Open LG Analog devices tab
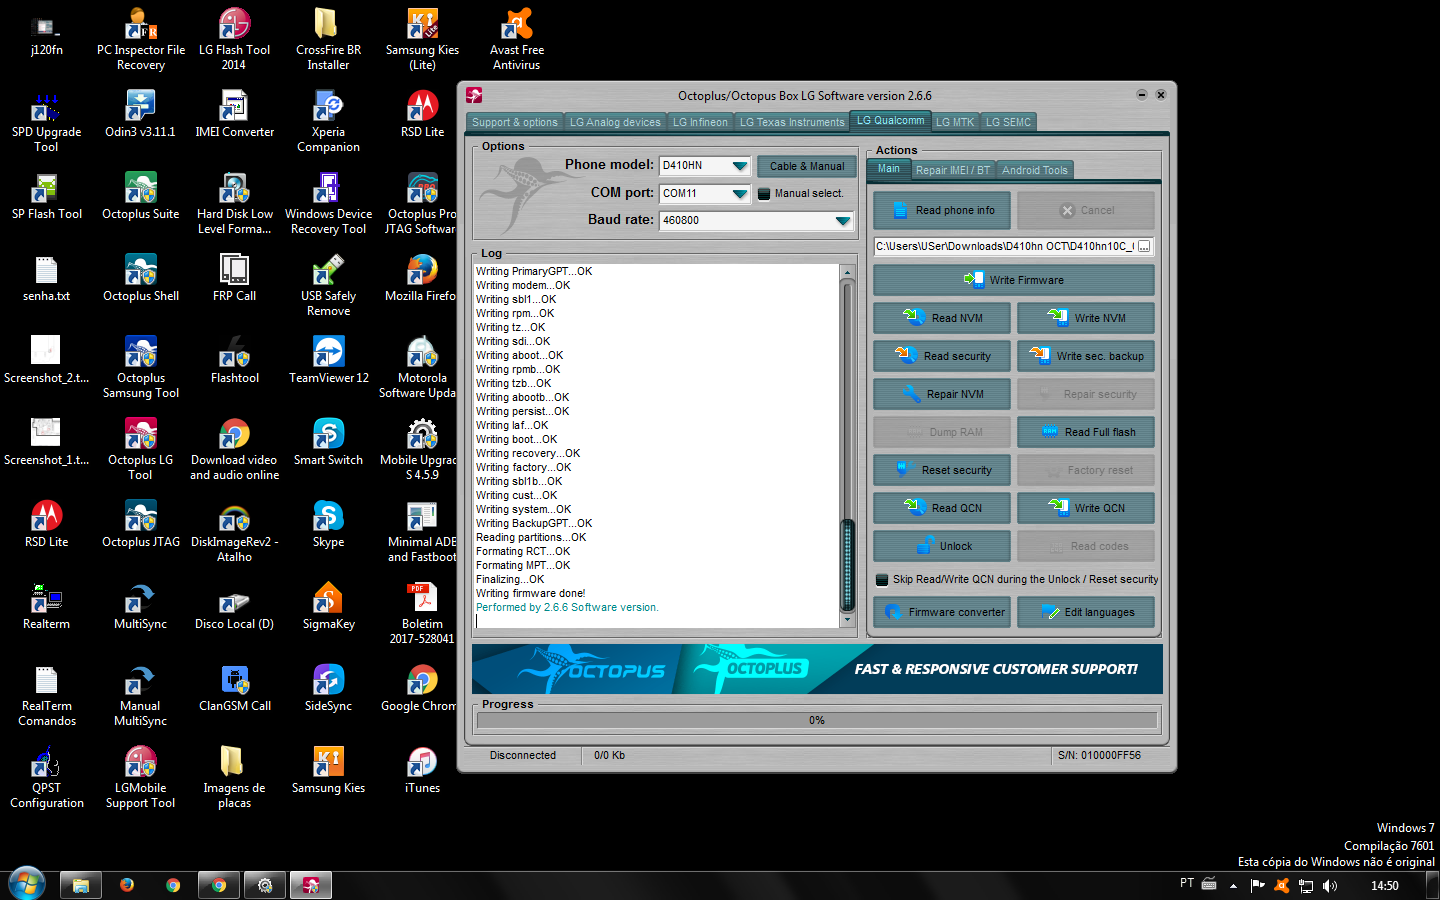The image size is (1440, 900). [615, 122]
